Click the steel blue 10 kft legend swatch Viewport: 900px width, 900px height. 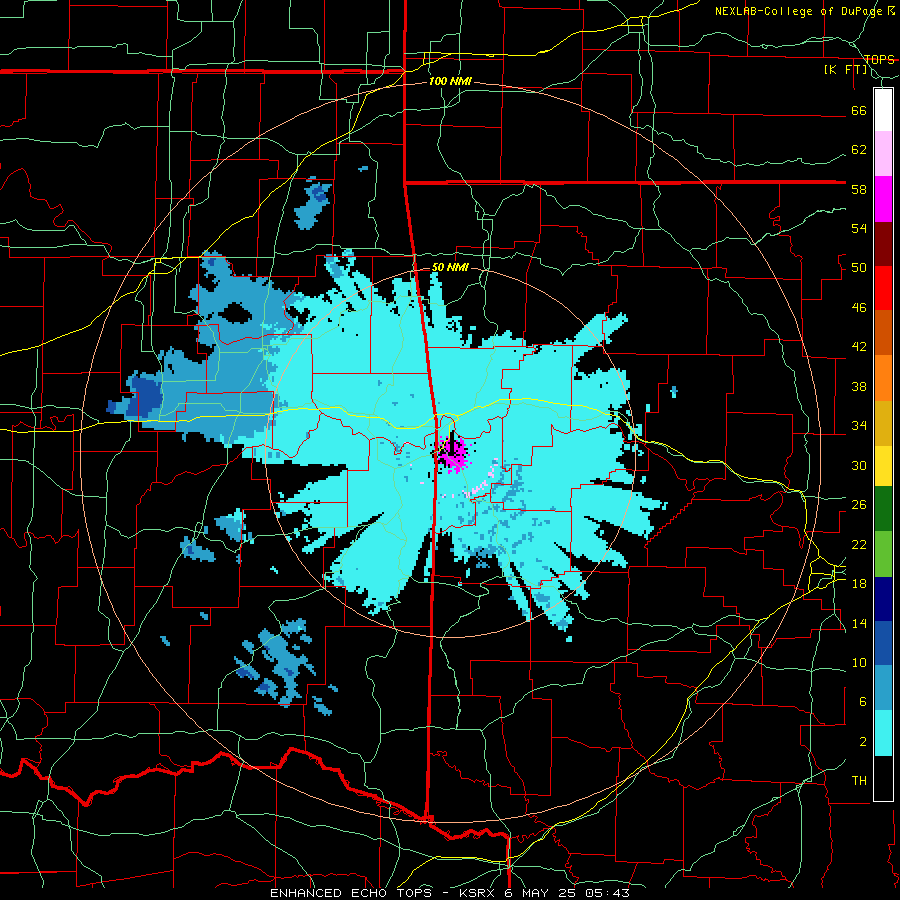pyautogui.click(x=883, y=688)
